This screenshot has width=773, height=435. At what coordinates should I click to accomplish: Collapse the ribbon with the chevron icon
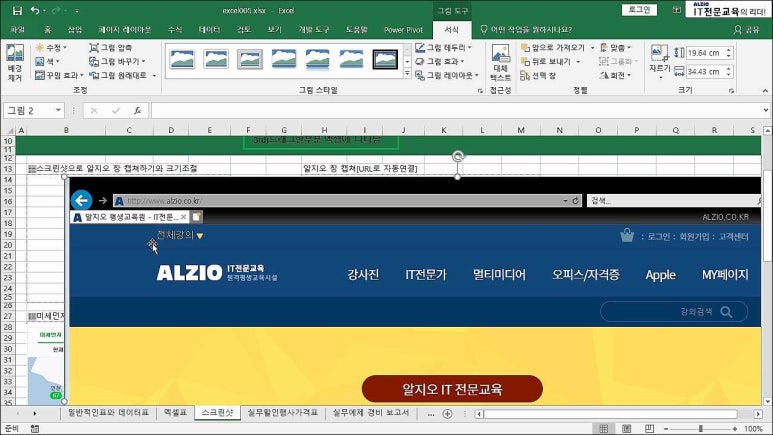point(765,91)
